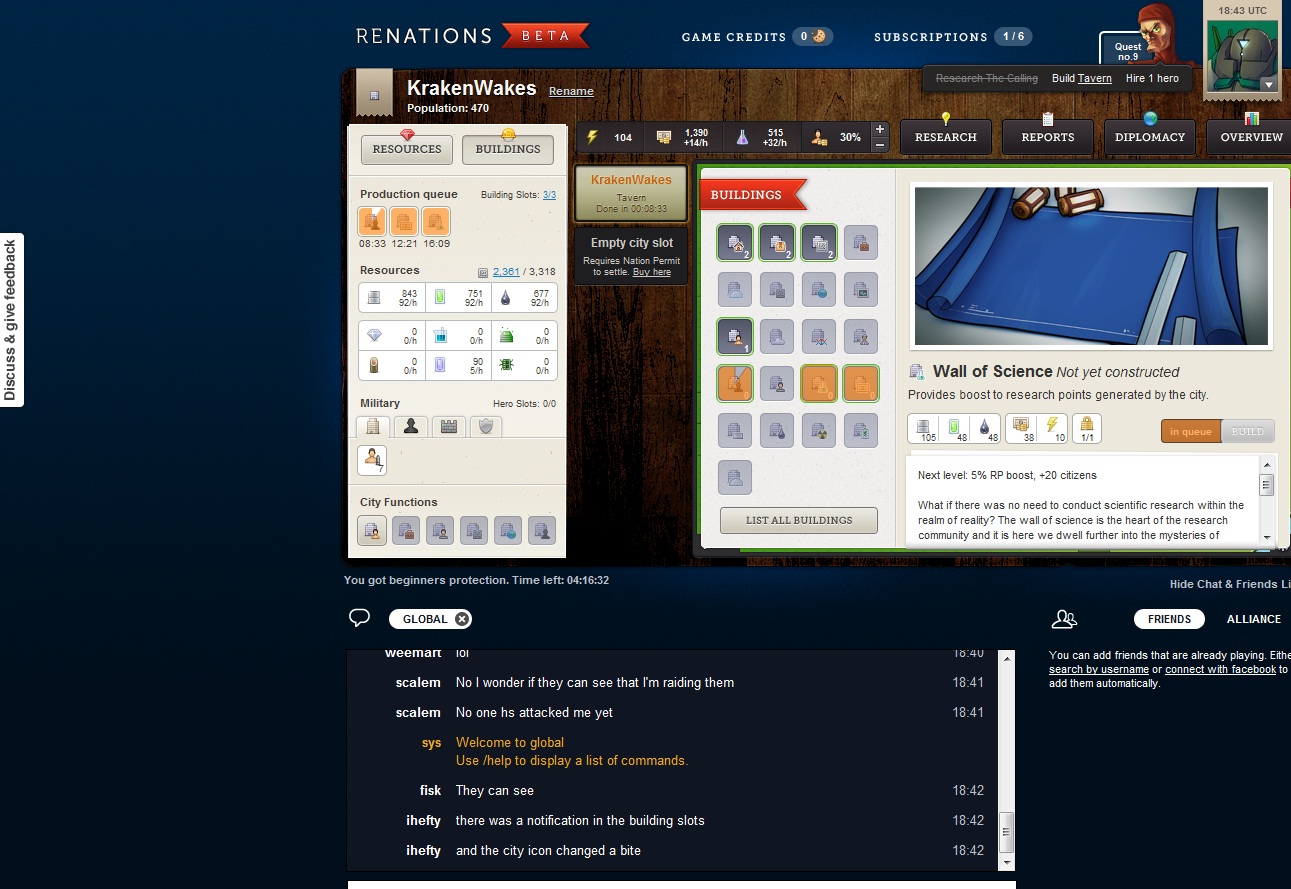This screenshot has height=889, width=1291.
Task: Open the Military buildings tab
Action: 373,426
